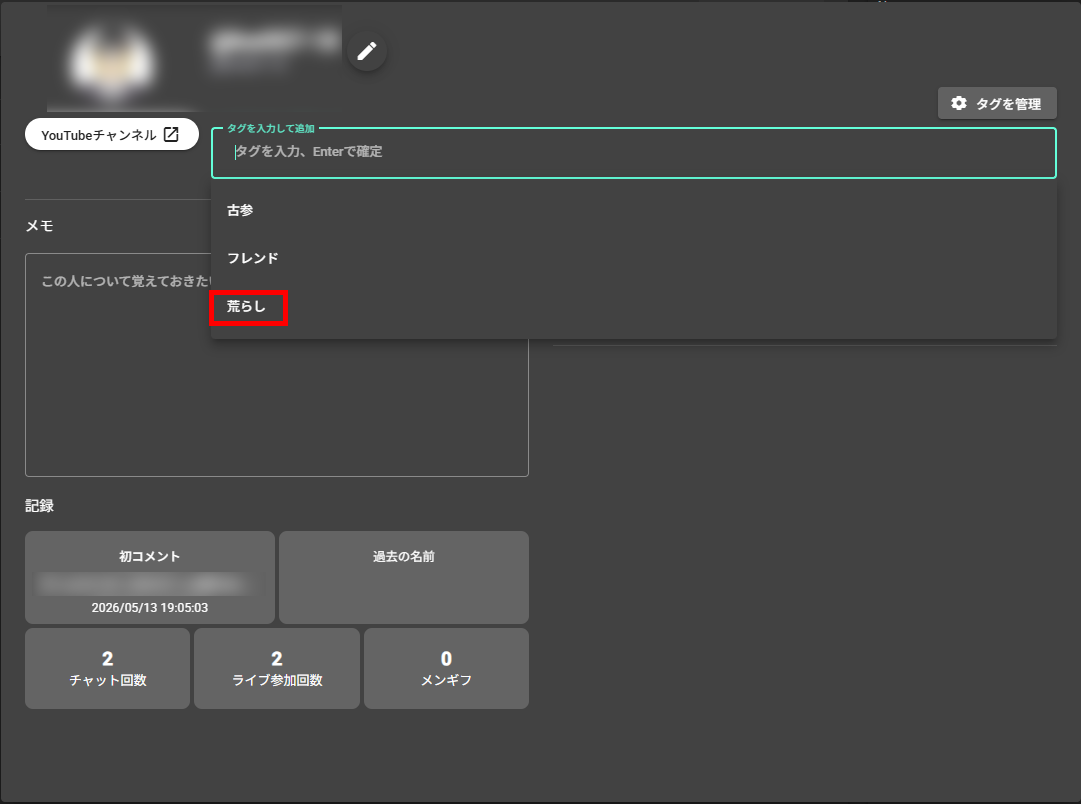This screenshot has height=804, width=1081.
Task: Choose the 荒らし tag suggestion
Action: [x=634, y=307]
